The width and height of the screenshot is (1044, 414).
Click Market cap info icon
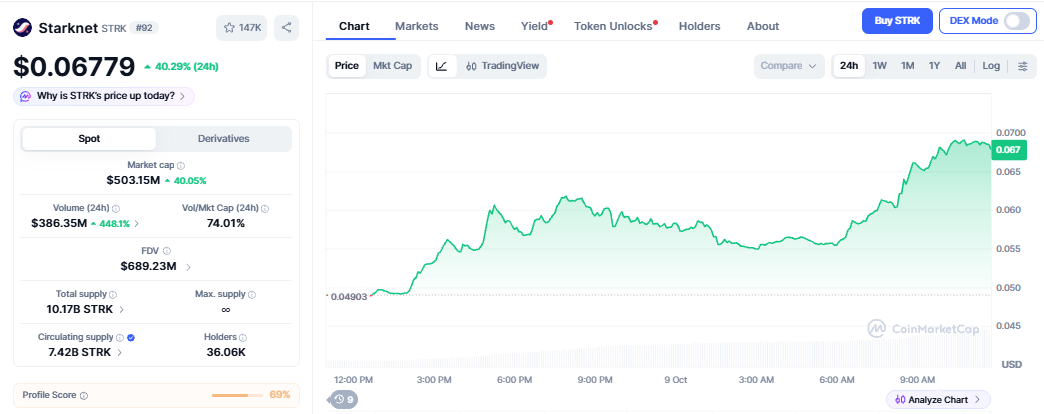point(181,165)
